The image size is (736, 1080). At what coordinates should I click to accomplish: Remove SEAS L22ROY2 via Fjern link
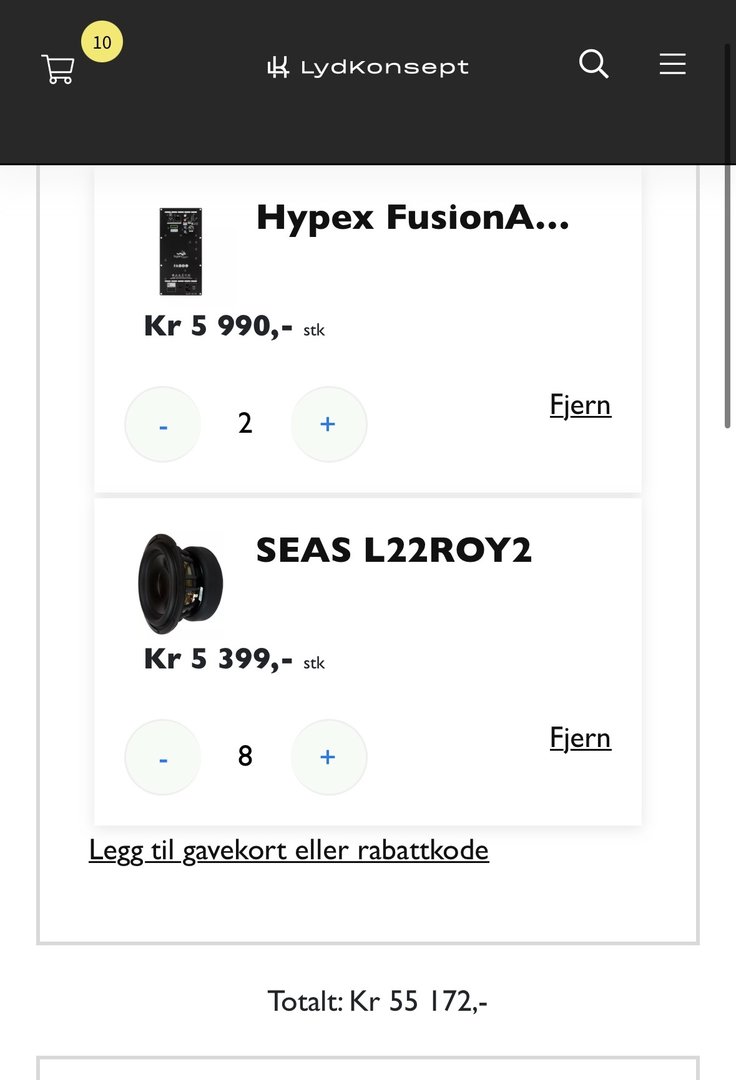(x=580, y=738)
